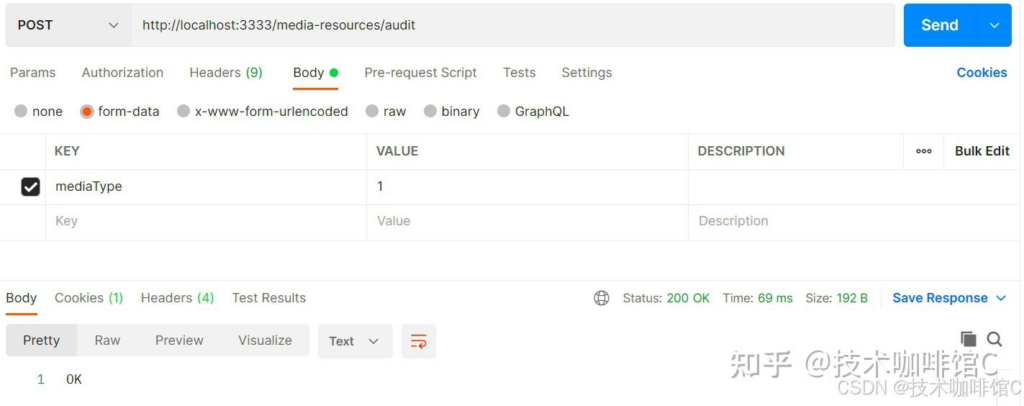Click Bulk Edit in the table header
This screenshot has width=1024, height=406.
point(981,151)
